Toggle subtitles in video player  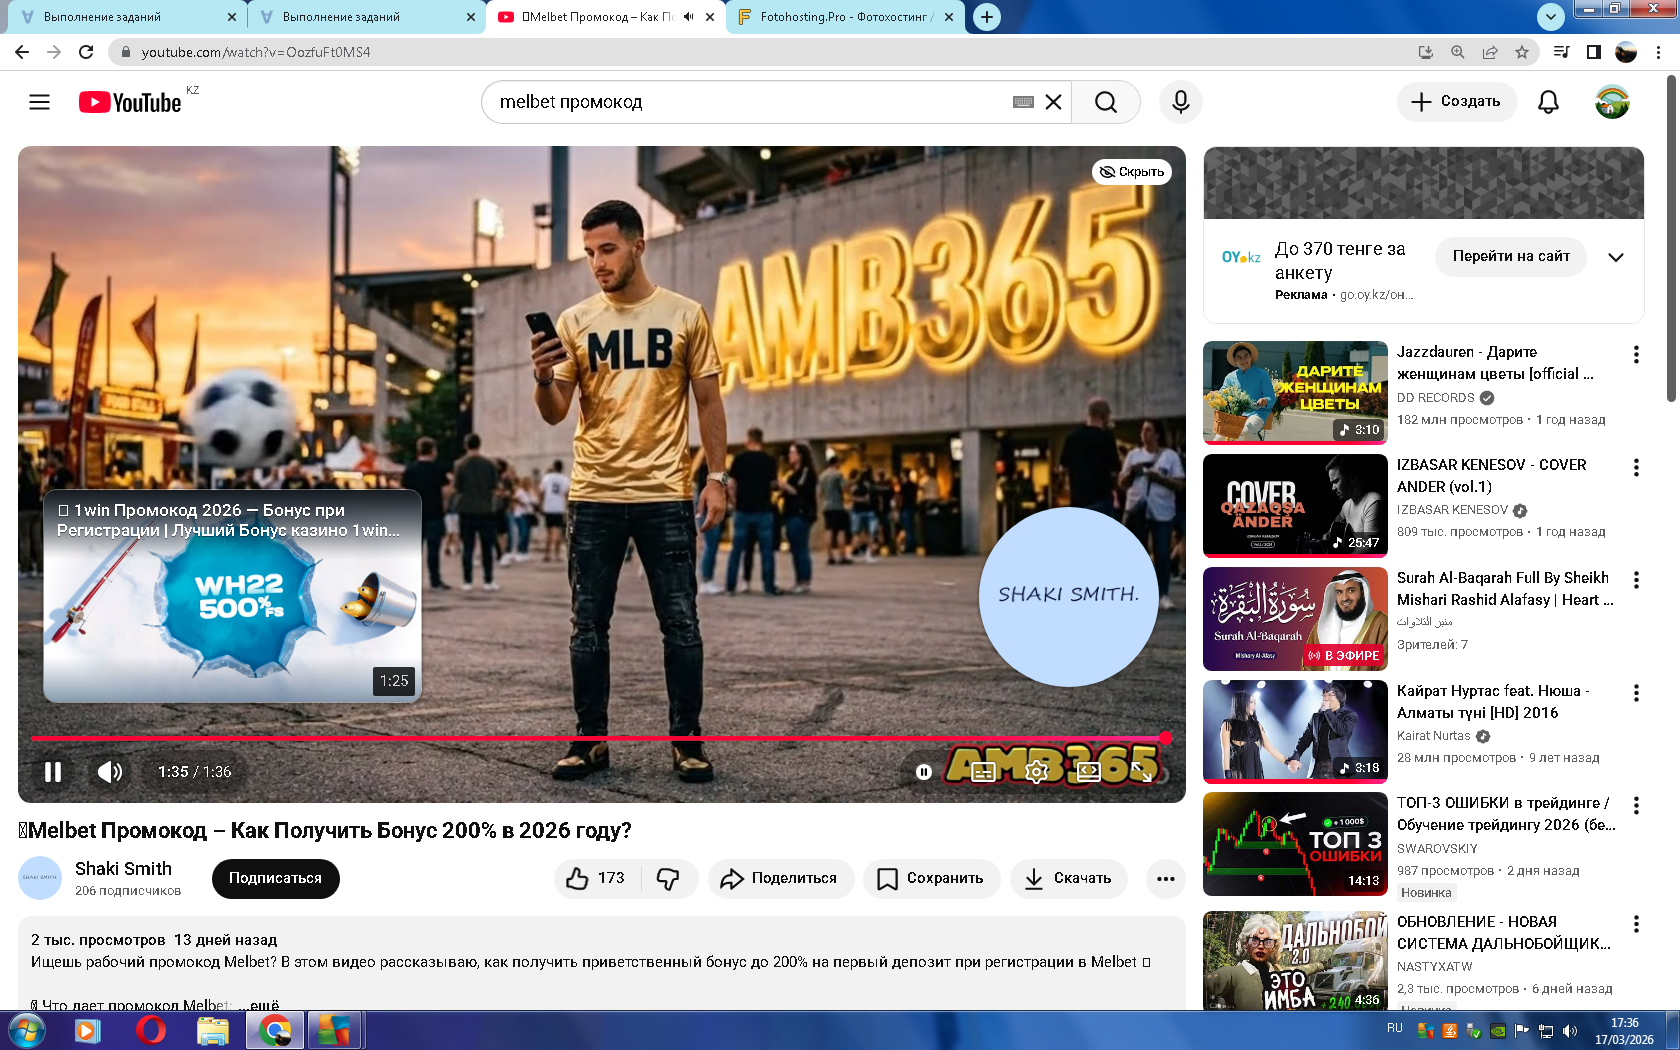pyautogui.click(x=984, y=772)
